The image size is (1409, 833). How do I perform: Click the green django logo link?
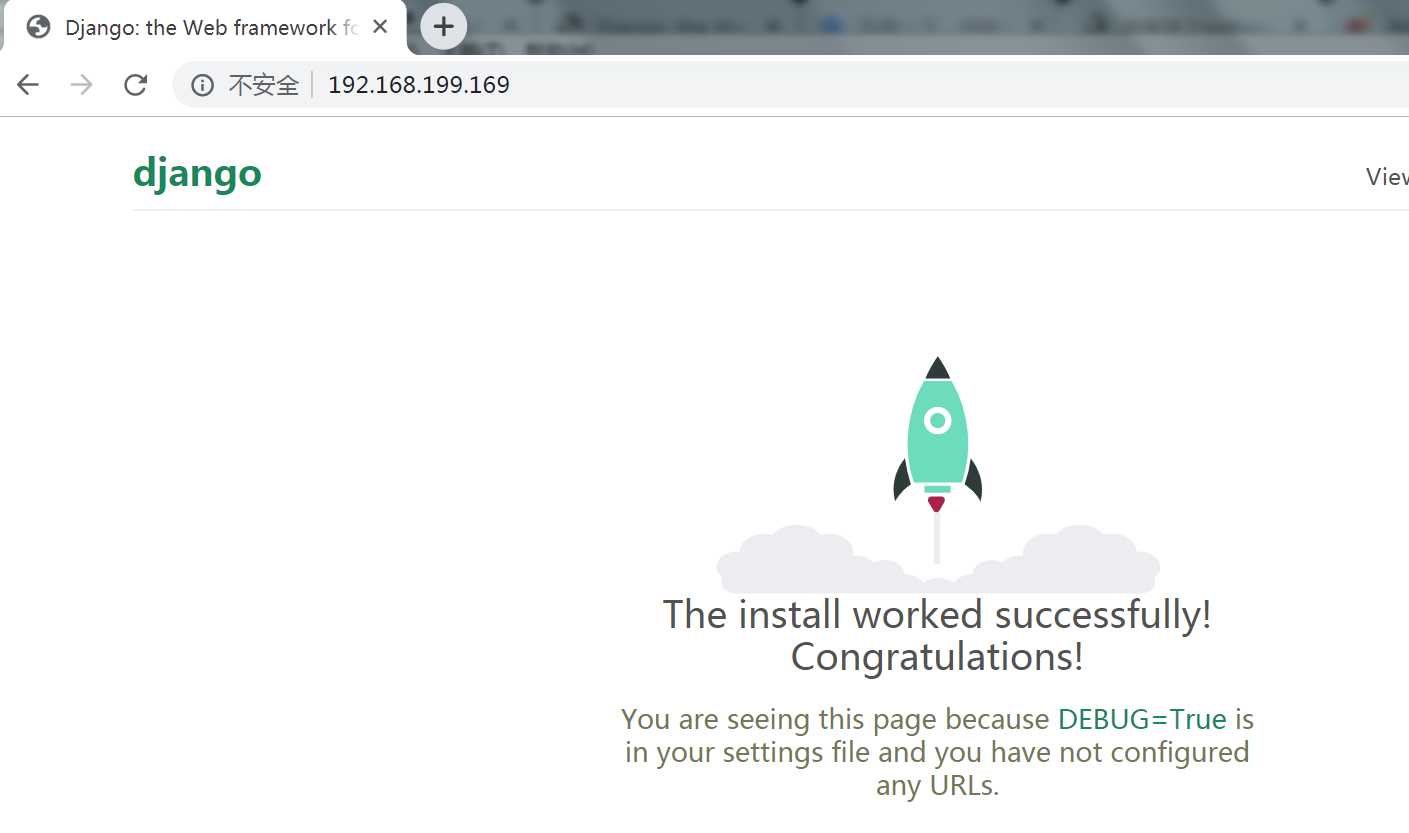click(197, 173)
